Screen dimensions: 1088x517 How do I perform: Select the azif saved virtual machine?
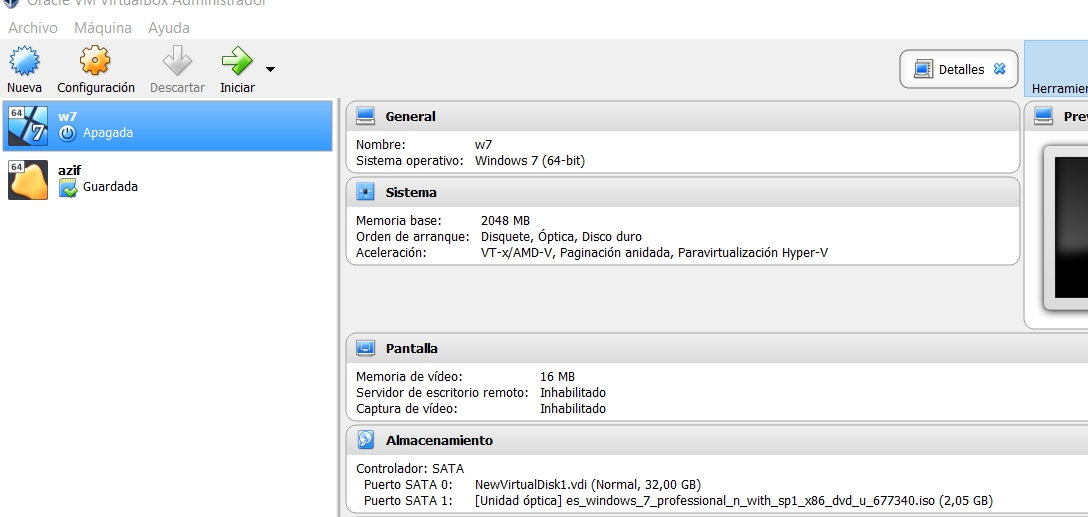pyautogui.click(x=167, y=179)
